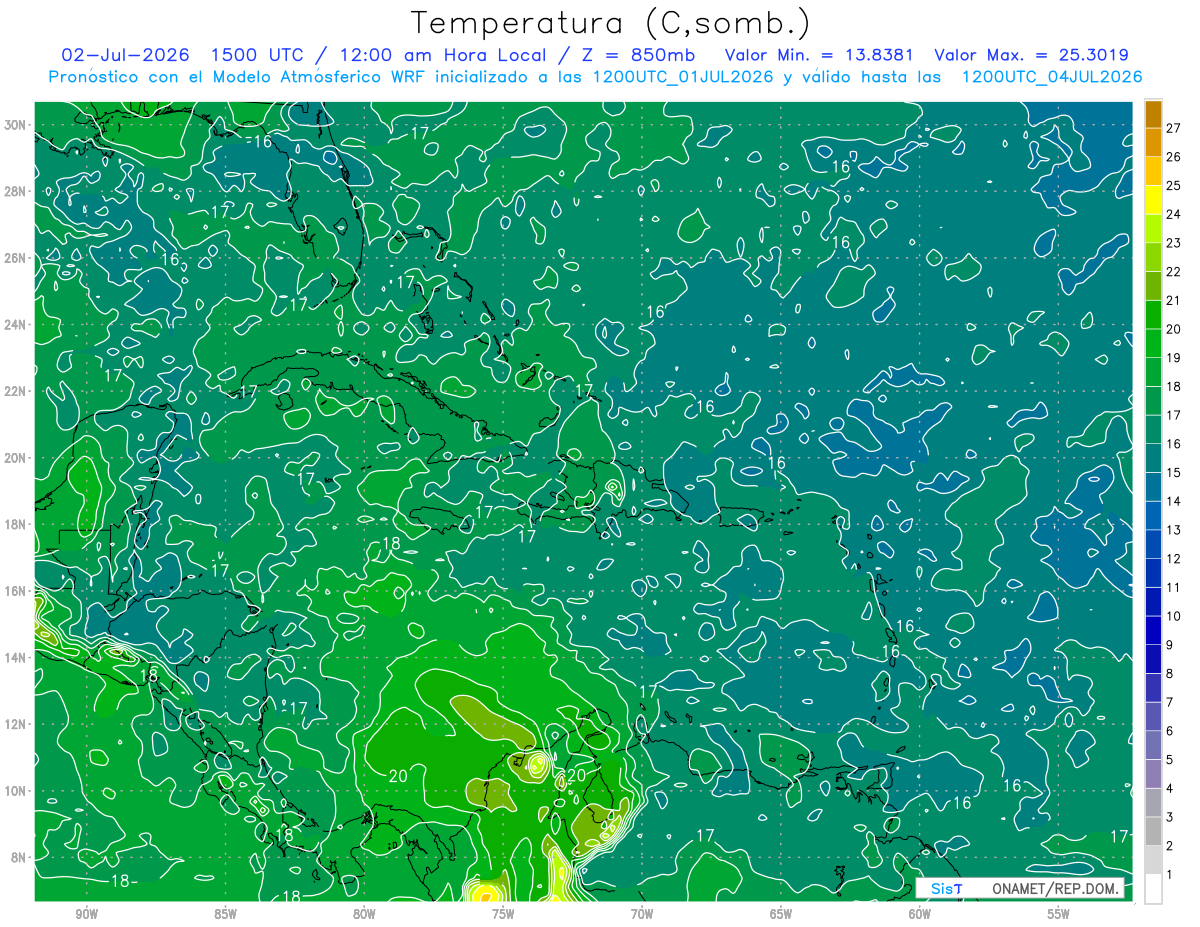Select the "Valor Min. = 13.8381" value
The image size is (1200, 927).
820,55
